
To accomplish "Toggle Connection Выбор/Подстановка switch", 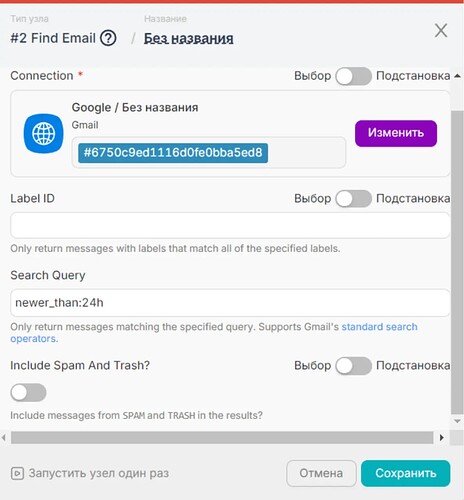I will tap(353, 76).
